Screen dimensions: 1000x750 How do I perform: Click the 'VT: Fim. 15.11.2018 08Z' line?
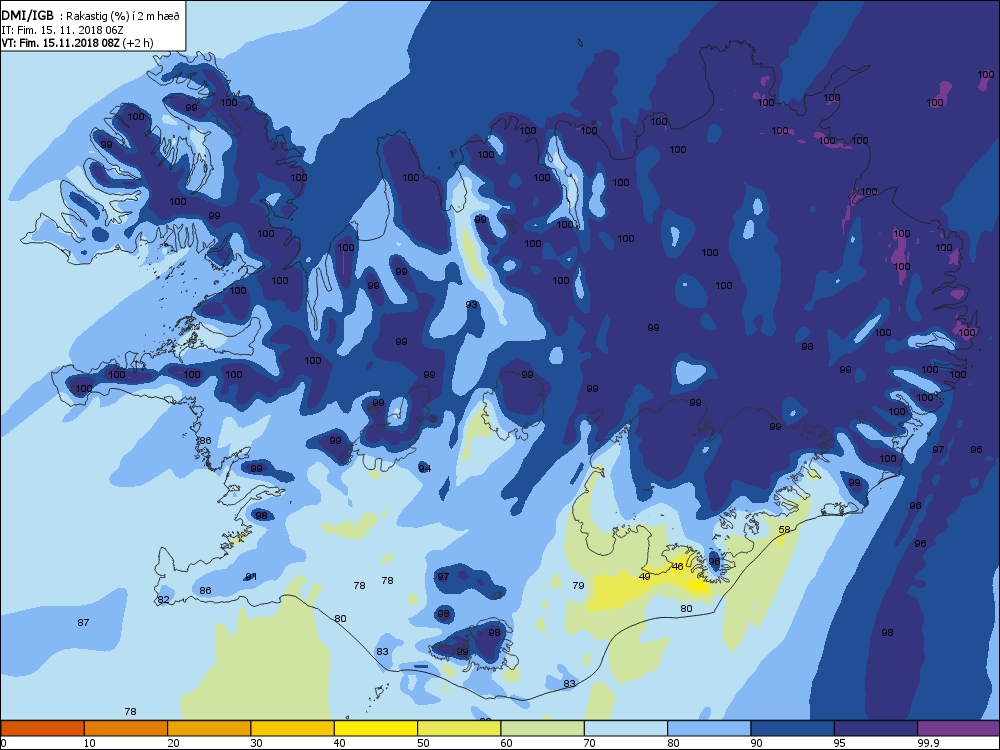(x=60, y=43)
